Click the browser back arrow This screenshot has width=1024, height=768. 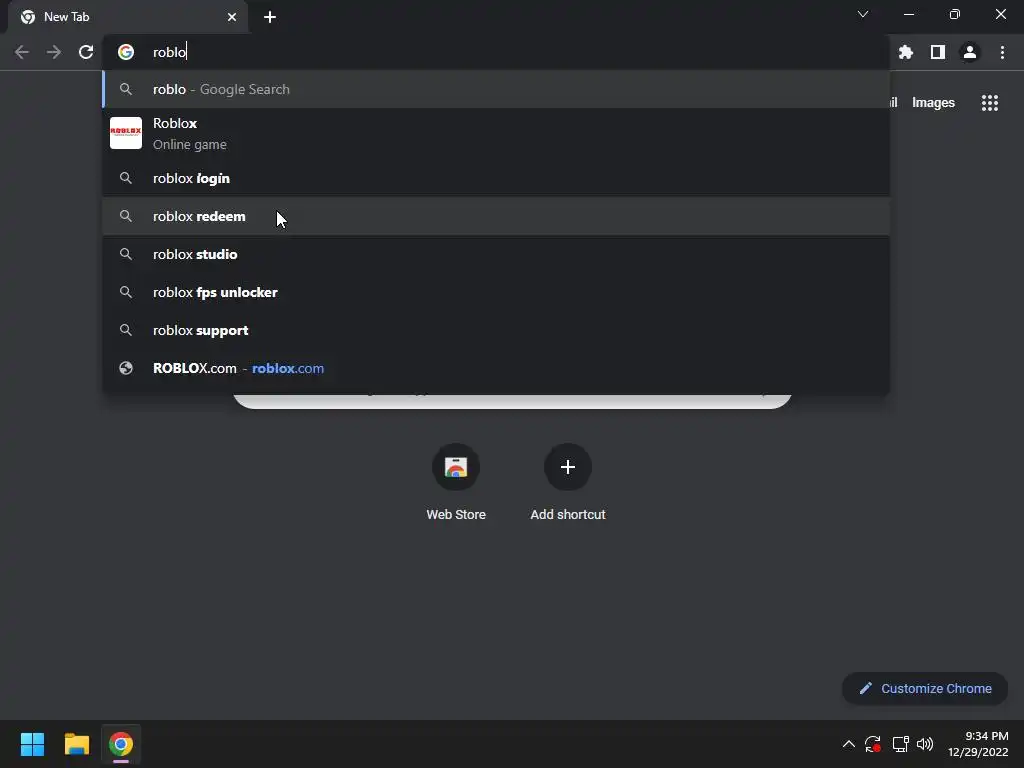pos(22,52)
